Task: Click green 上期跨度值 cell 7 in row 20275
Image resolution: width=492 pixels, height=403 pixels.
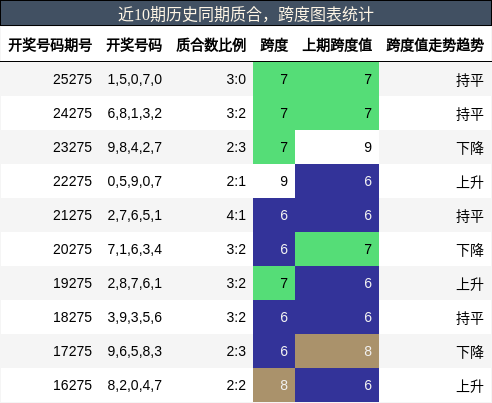Action: [337, 249]
